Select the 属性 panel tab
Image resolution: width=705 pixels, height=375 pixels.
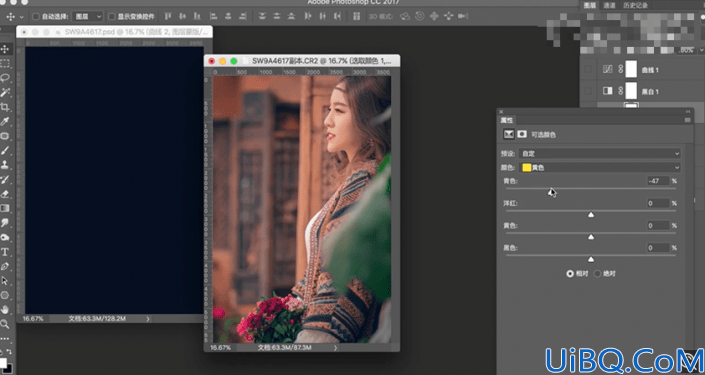(507, 120)
